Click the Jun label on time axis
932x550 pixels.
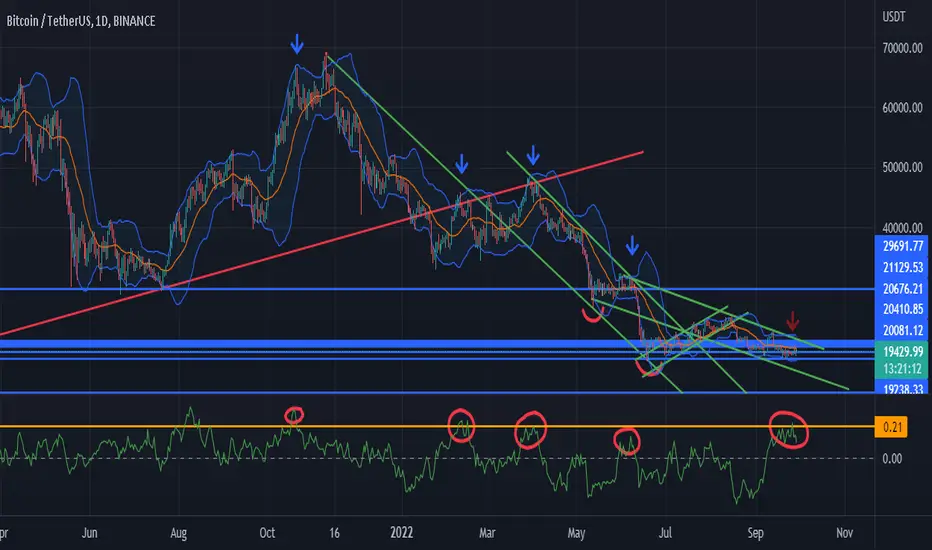click(89, 533)
